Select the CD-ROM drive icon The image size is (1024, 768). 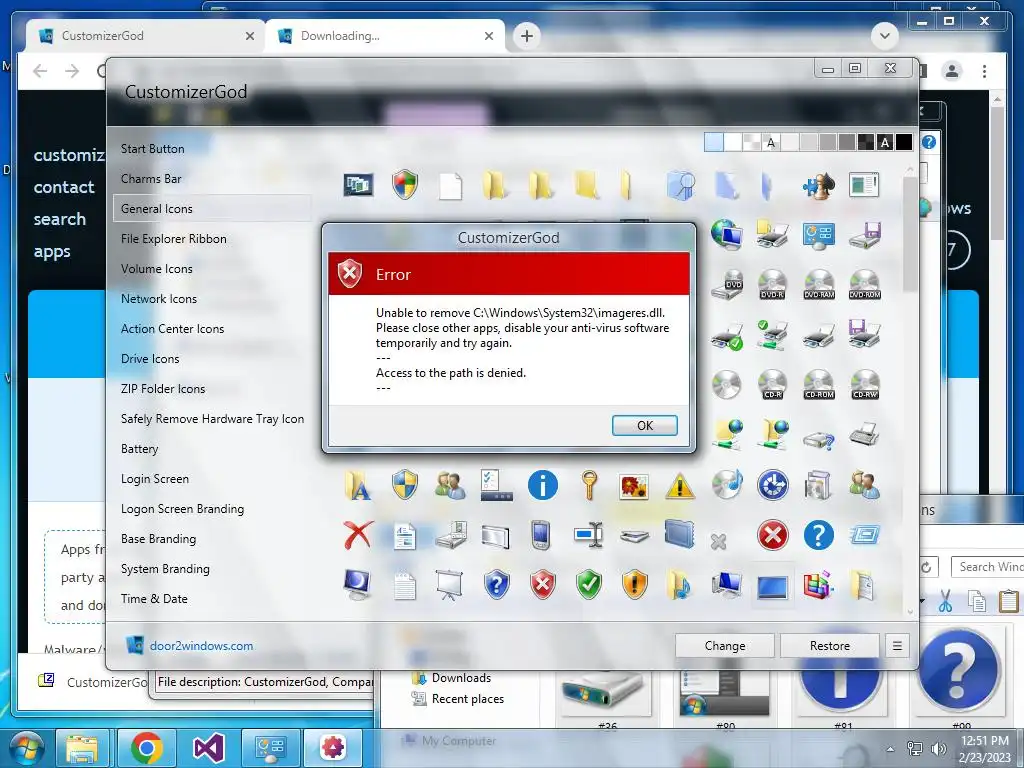(819, 384)
